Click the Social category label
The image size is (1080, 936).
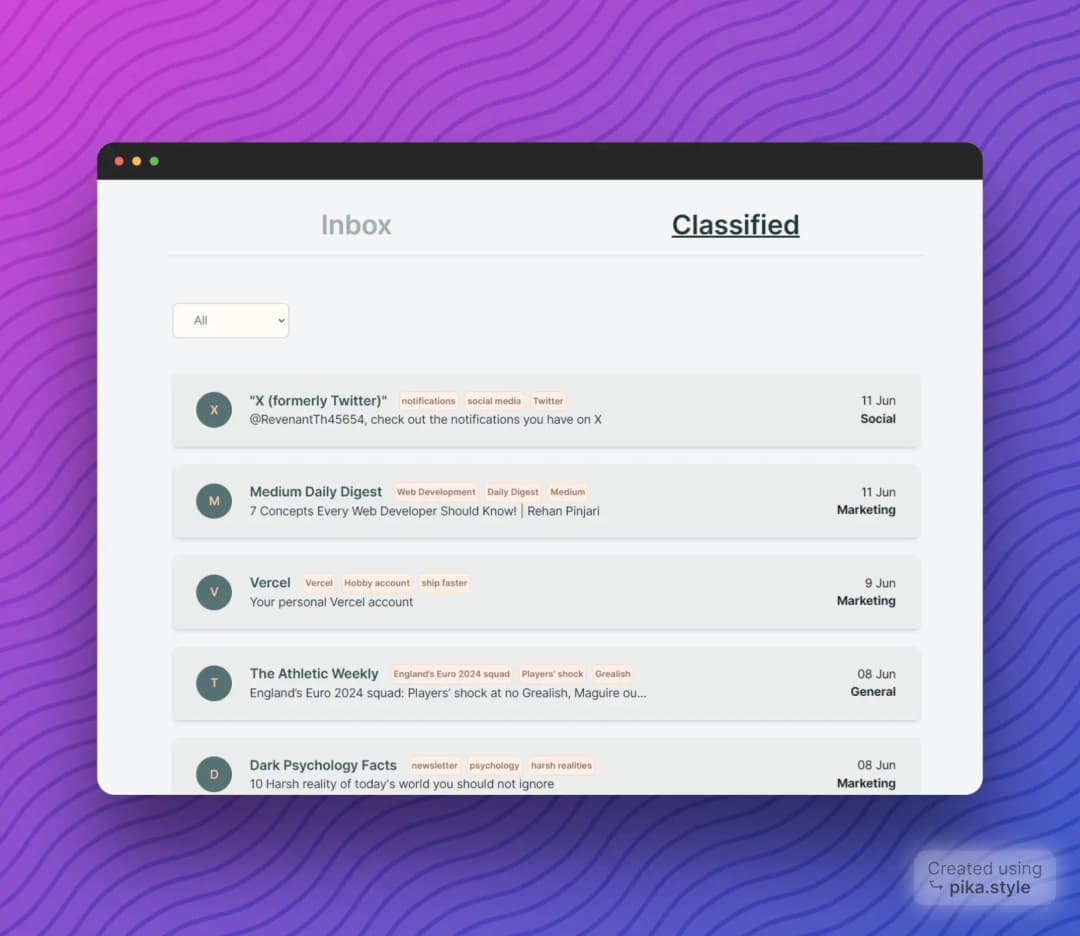[878, 419]
